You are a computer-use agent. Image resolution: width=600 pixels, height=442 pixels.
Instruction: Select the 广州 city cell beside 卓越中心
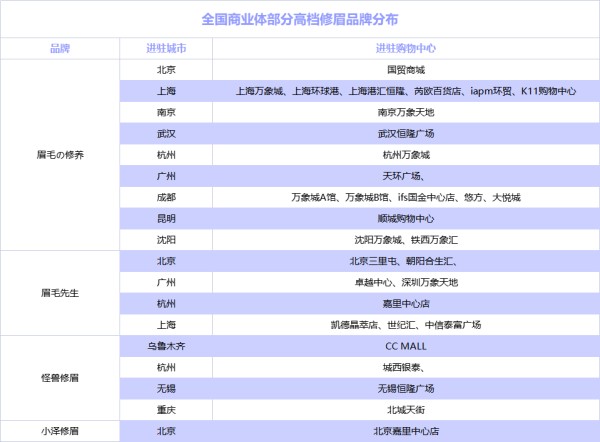[x=166, y=282]
